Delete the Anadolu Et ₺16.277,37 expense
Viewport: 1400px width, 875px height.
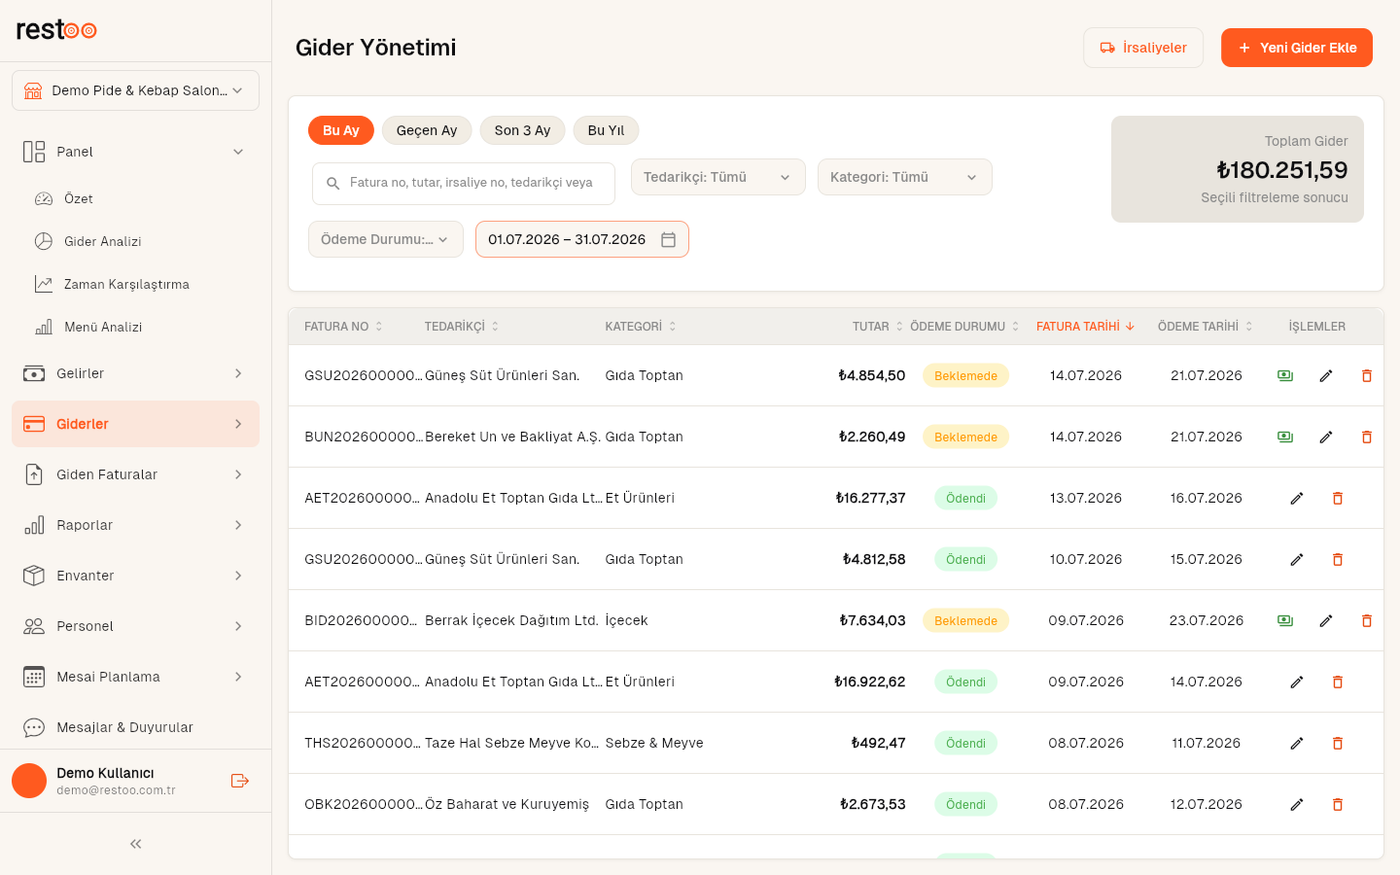[x=1337, y=498]
